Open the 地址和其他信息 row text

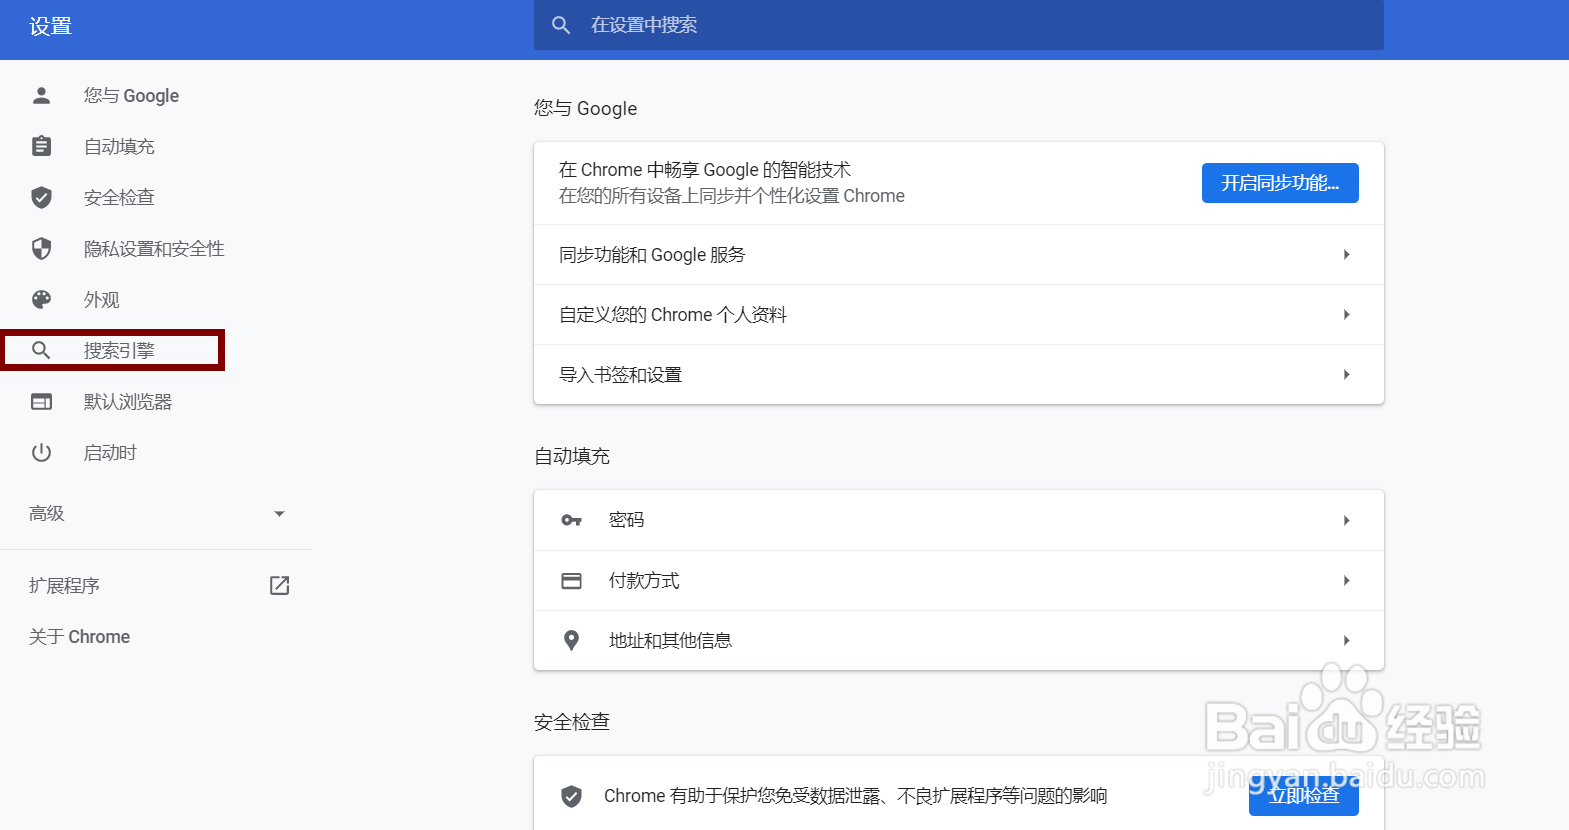[670, 641]
